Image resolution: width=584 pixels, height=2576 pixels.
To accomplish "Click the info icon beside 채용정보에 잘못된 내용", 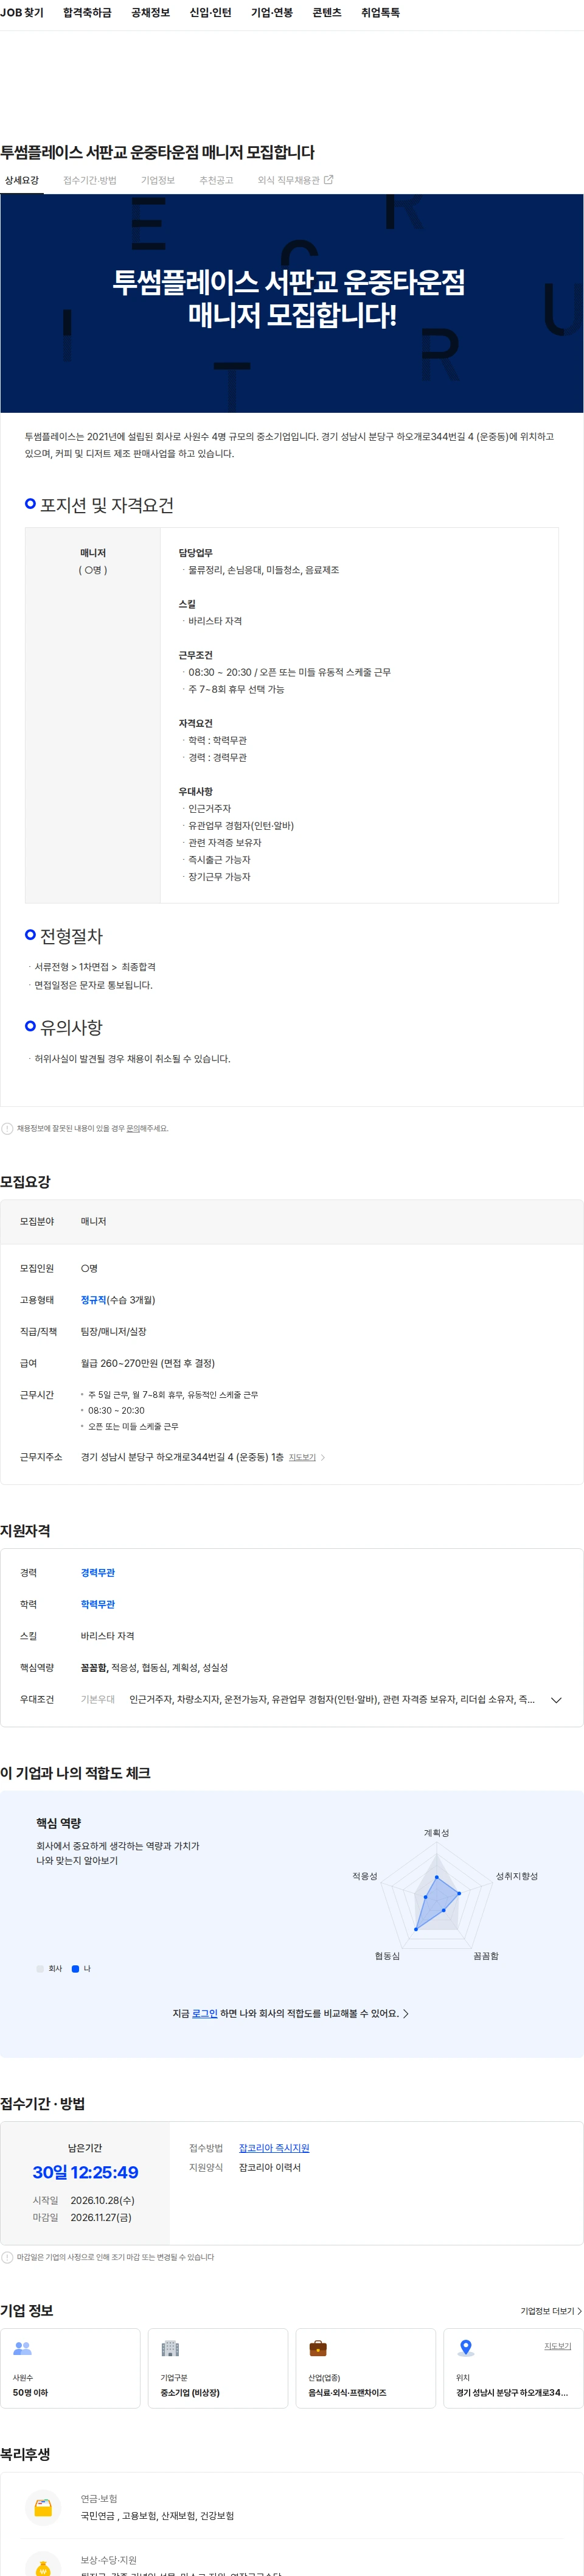I will coord(8,1128).
